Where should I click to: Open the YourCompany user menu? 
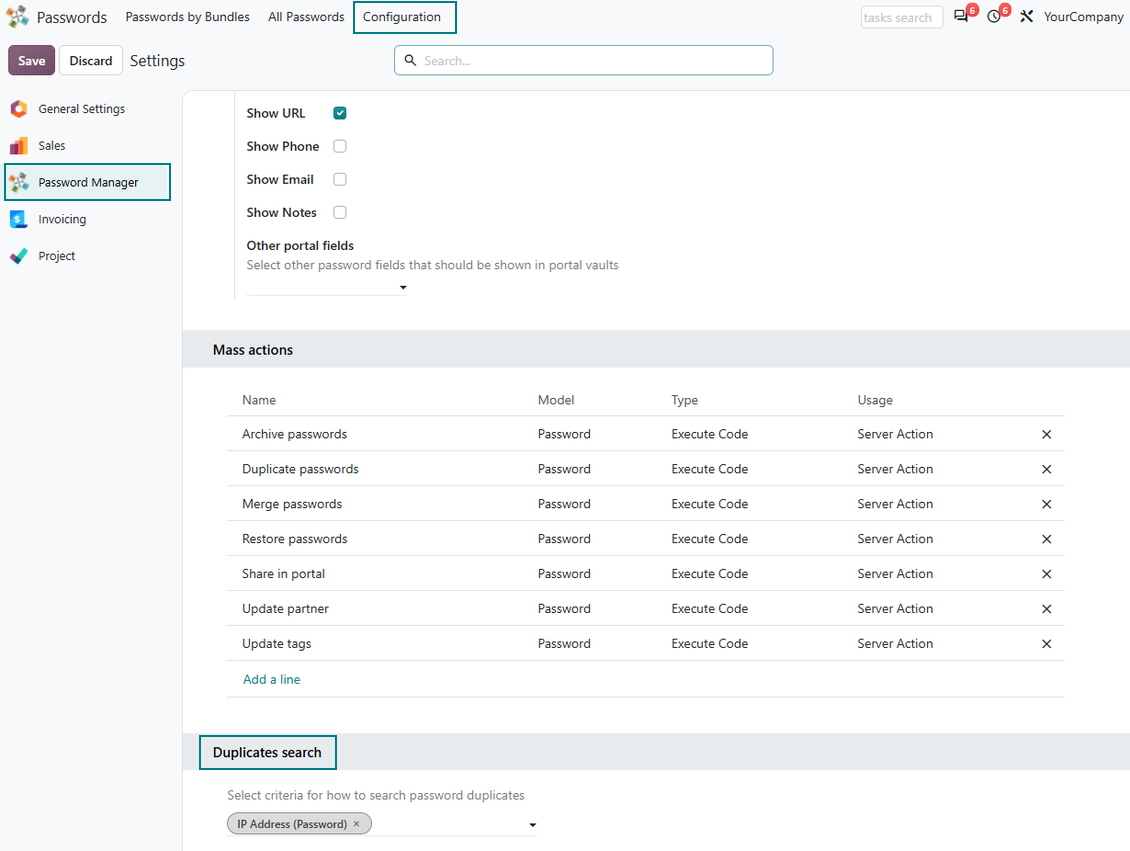click(1083, 17)
